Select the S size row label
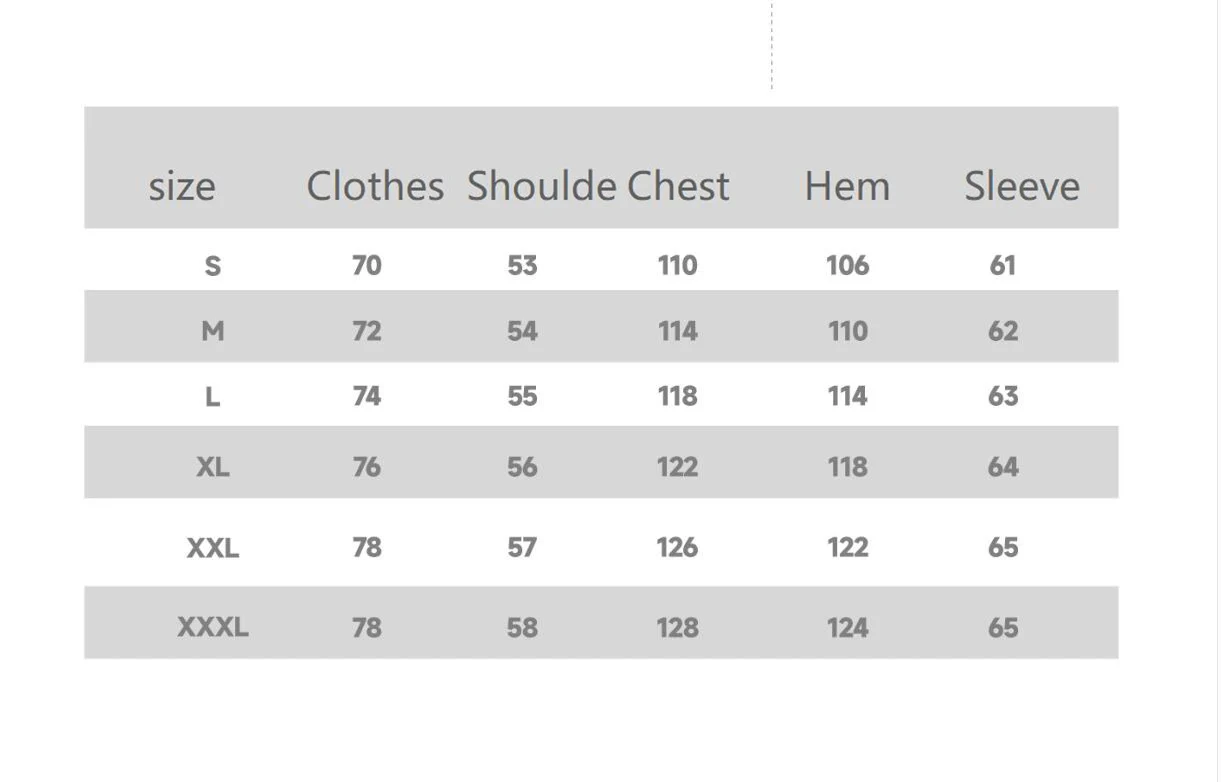1221x782 pixels. pos(212,266)
